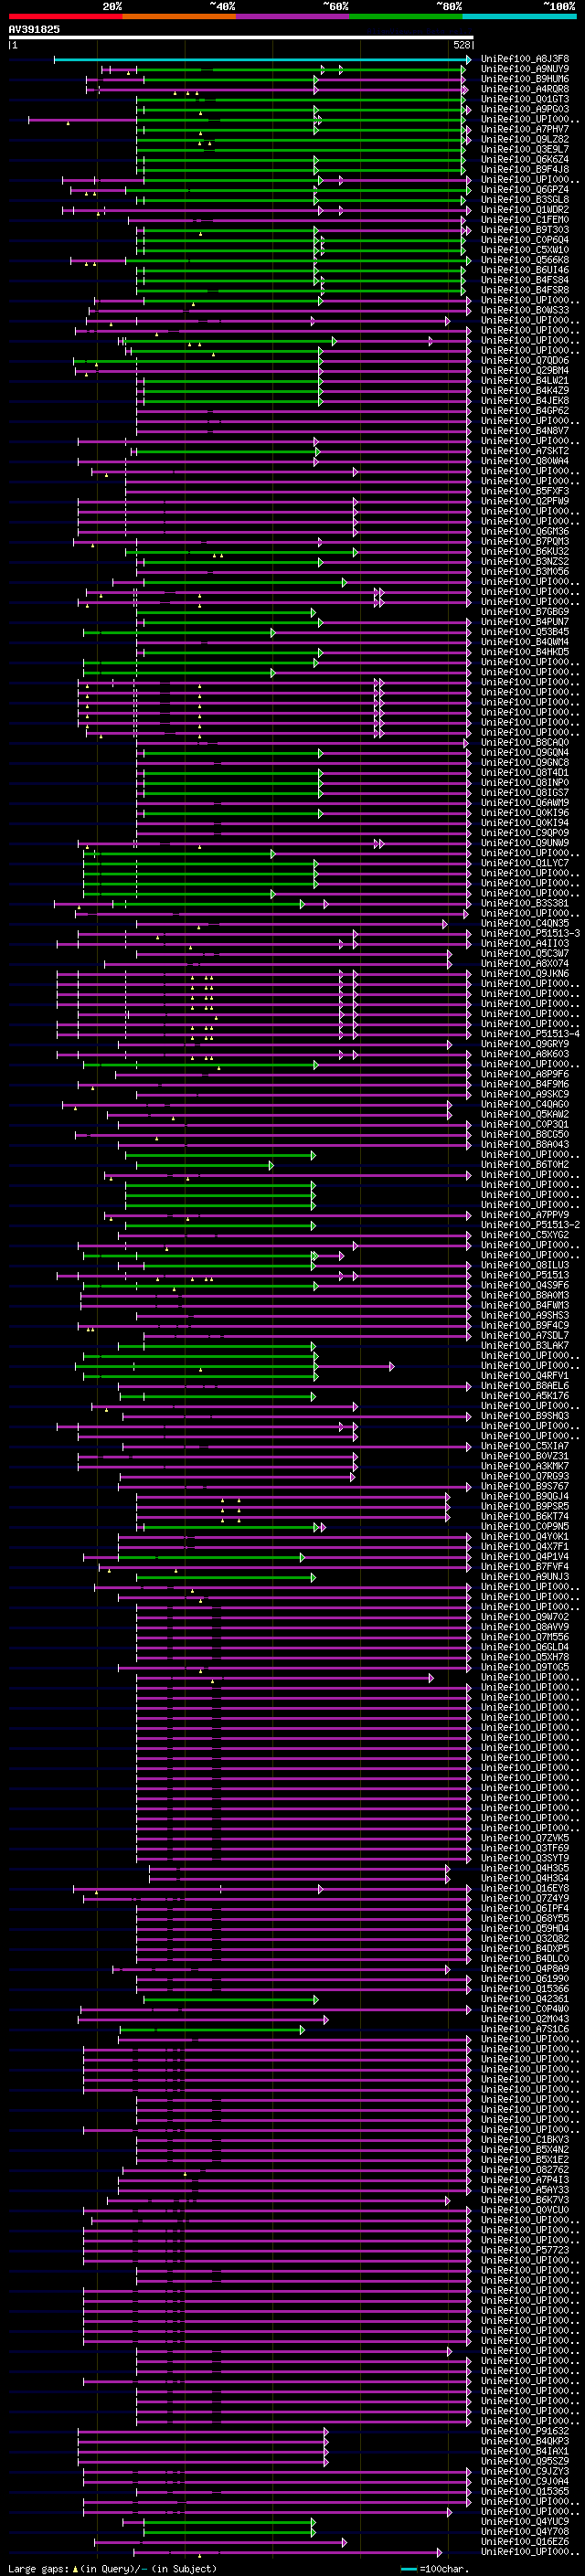The width and height of the screenshot is (585, 2576).
Task: Select the UniRef100_B7GBG9 label
Action: tap(525, 612)
